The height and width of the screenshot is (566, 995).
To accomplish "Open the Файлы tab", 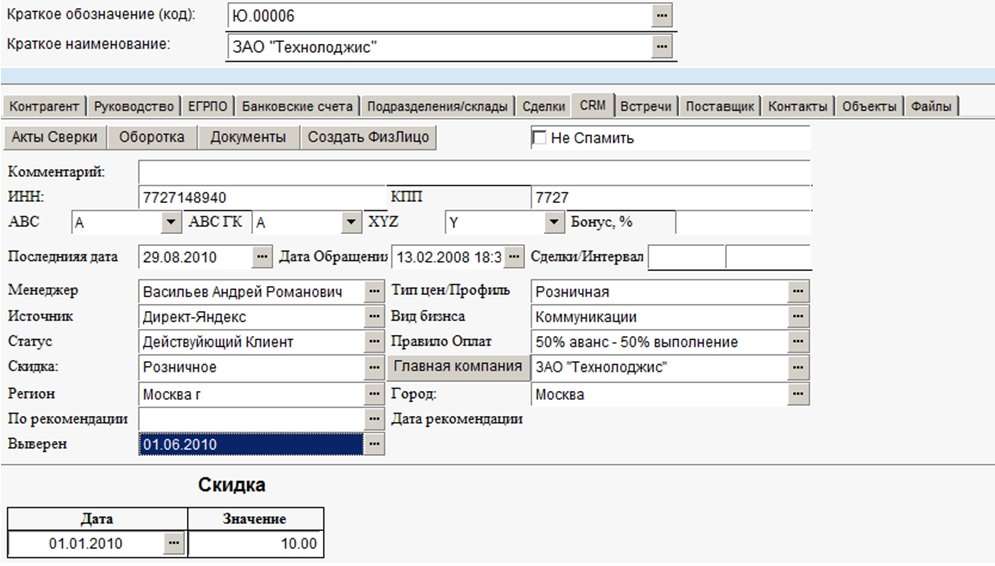I will tap(931, 106).
